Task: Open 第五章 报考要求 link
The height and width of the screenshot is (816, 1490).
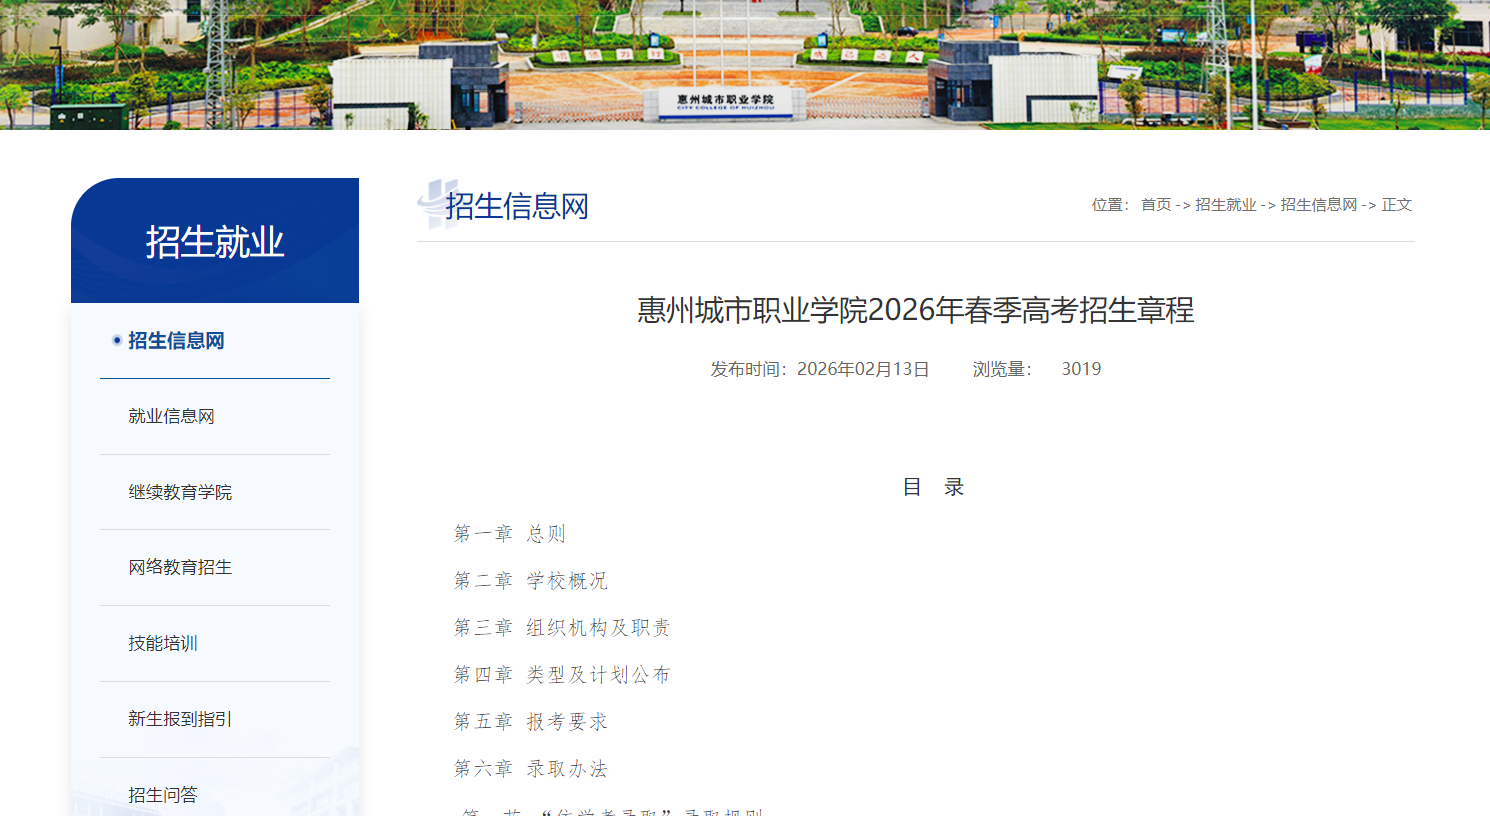Action: [x=530, y=721]
